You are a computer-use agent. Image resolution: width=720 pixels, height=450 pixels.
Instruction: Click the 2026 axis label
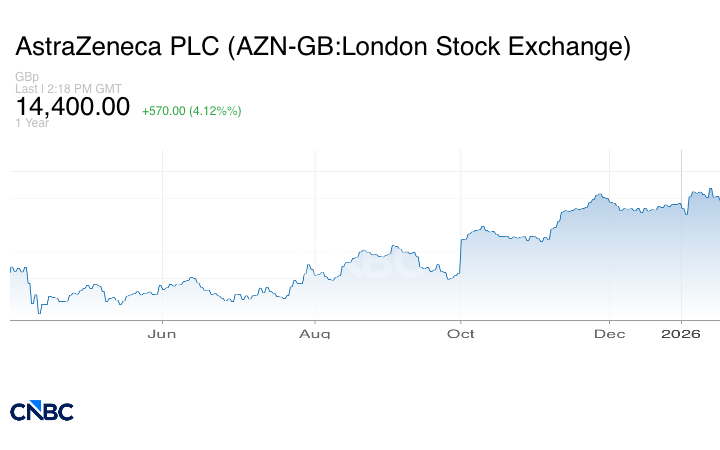pyautogui.click(x=681, y=333)
